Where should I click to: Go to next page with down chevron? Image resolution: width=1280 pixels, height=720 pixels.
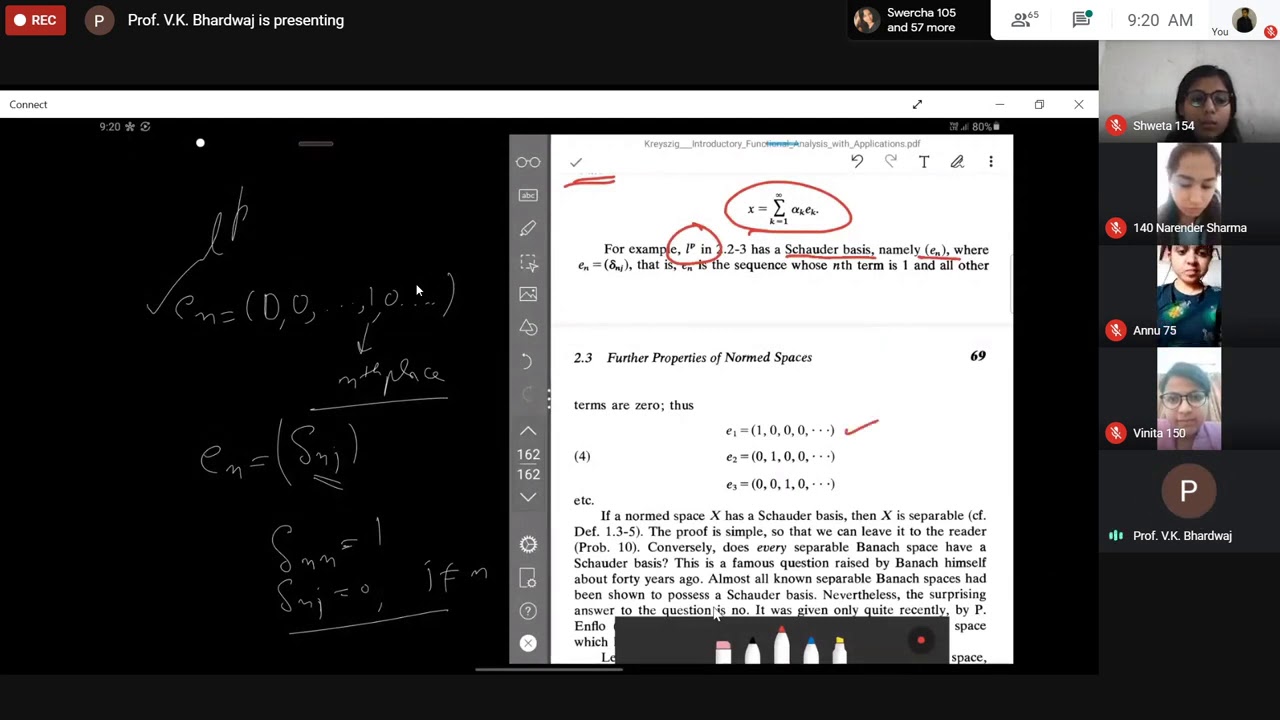[528, 497]
